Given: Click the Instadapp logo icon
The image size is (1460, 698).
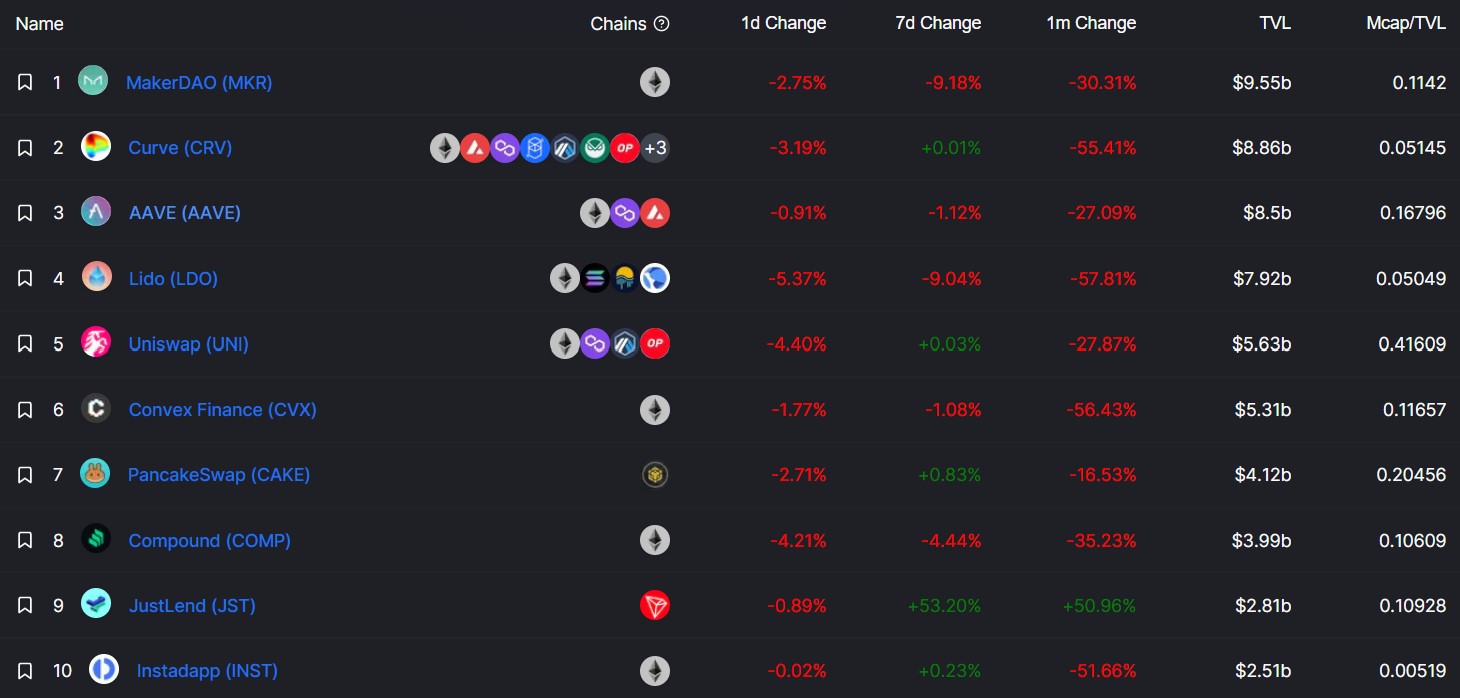Looking at the screenshot, I should [104, 670].
